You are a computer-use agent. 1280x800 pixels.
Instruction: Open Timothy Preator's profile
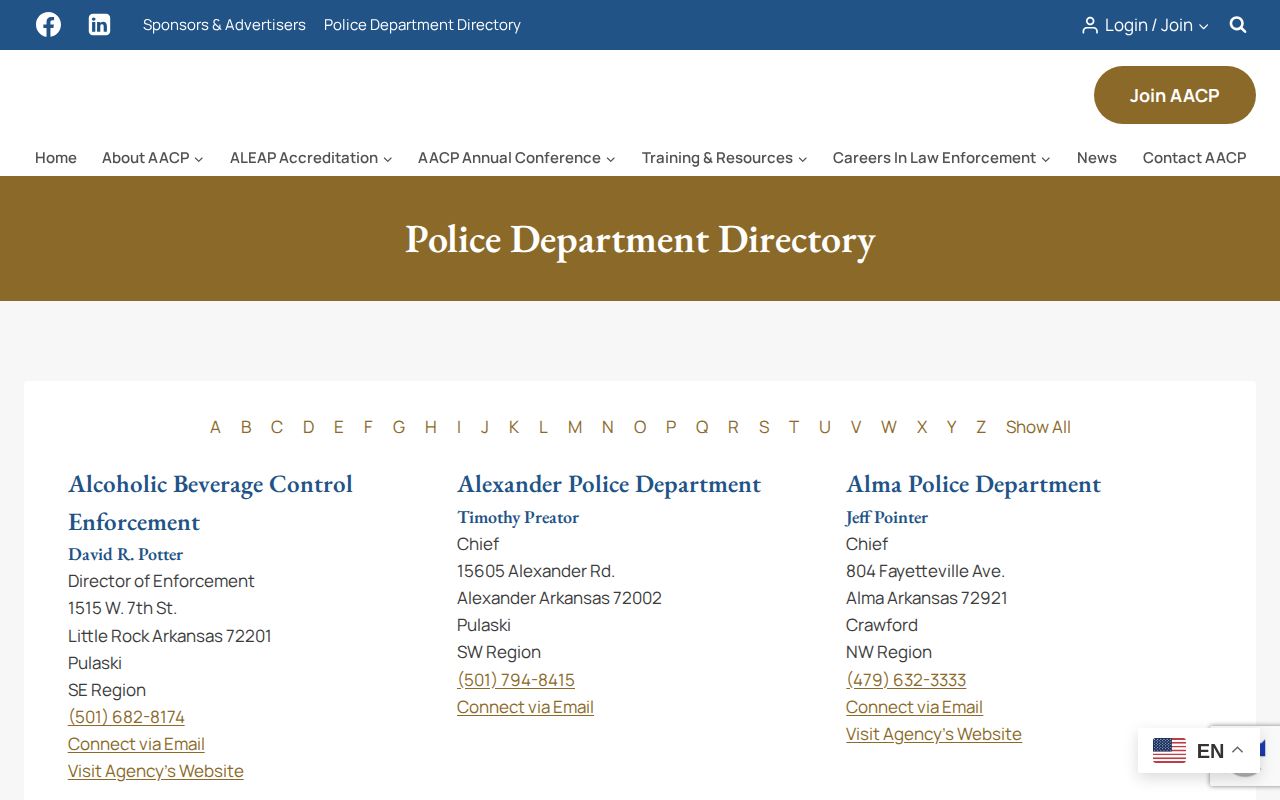click(518, 517)
